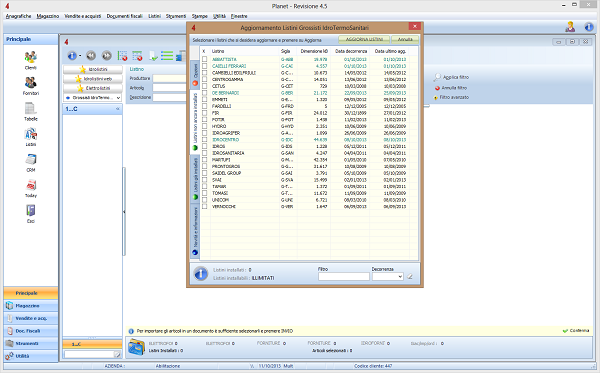The width and height of the screenshot is (600, 373).
Task: Click the grey next arrow toolbar icon
Action: pyautogui.click(x=107, y=56)
